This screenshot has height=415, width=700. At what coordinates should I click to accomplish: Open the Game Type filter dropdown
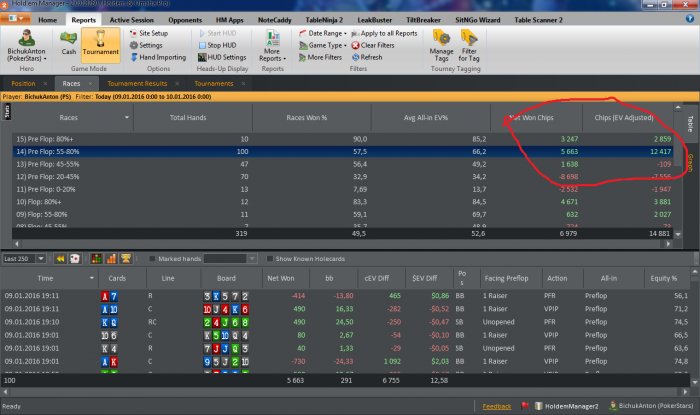point(322,45)
